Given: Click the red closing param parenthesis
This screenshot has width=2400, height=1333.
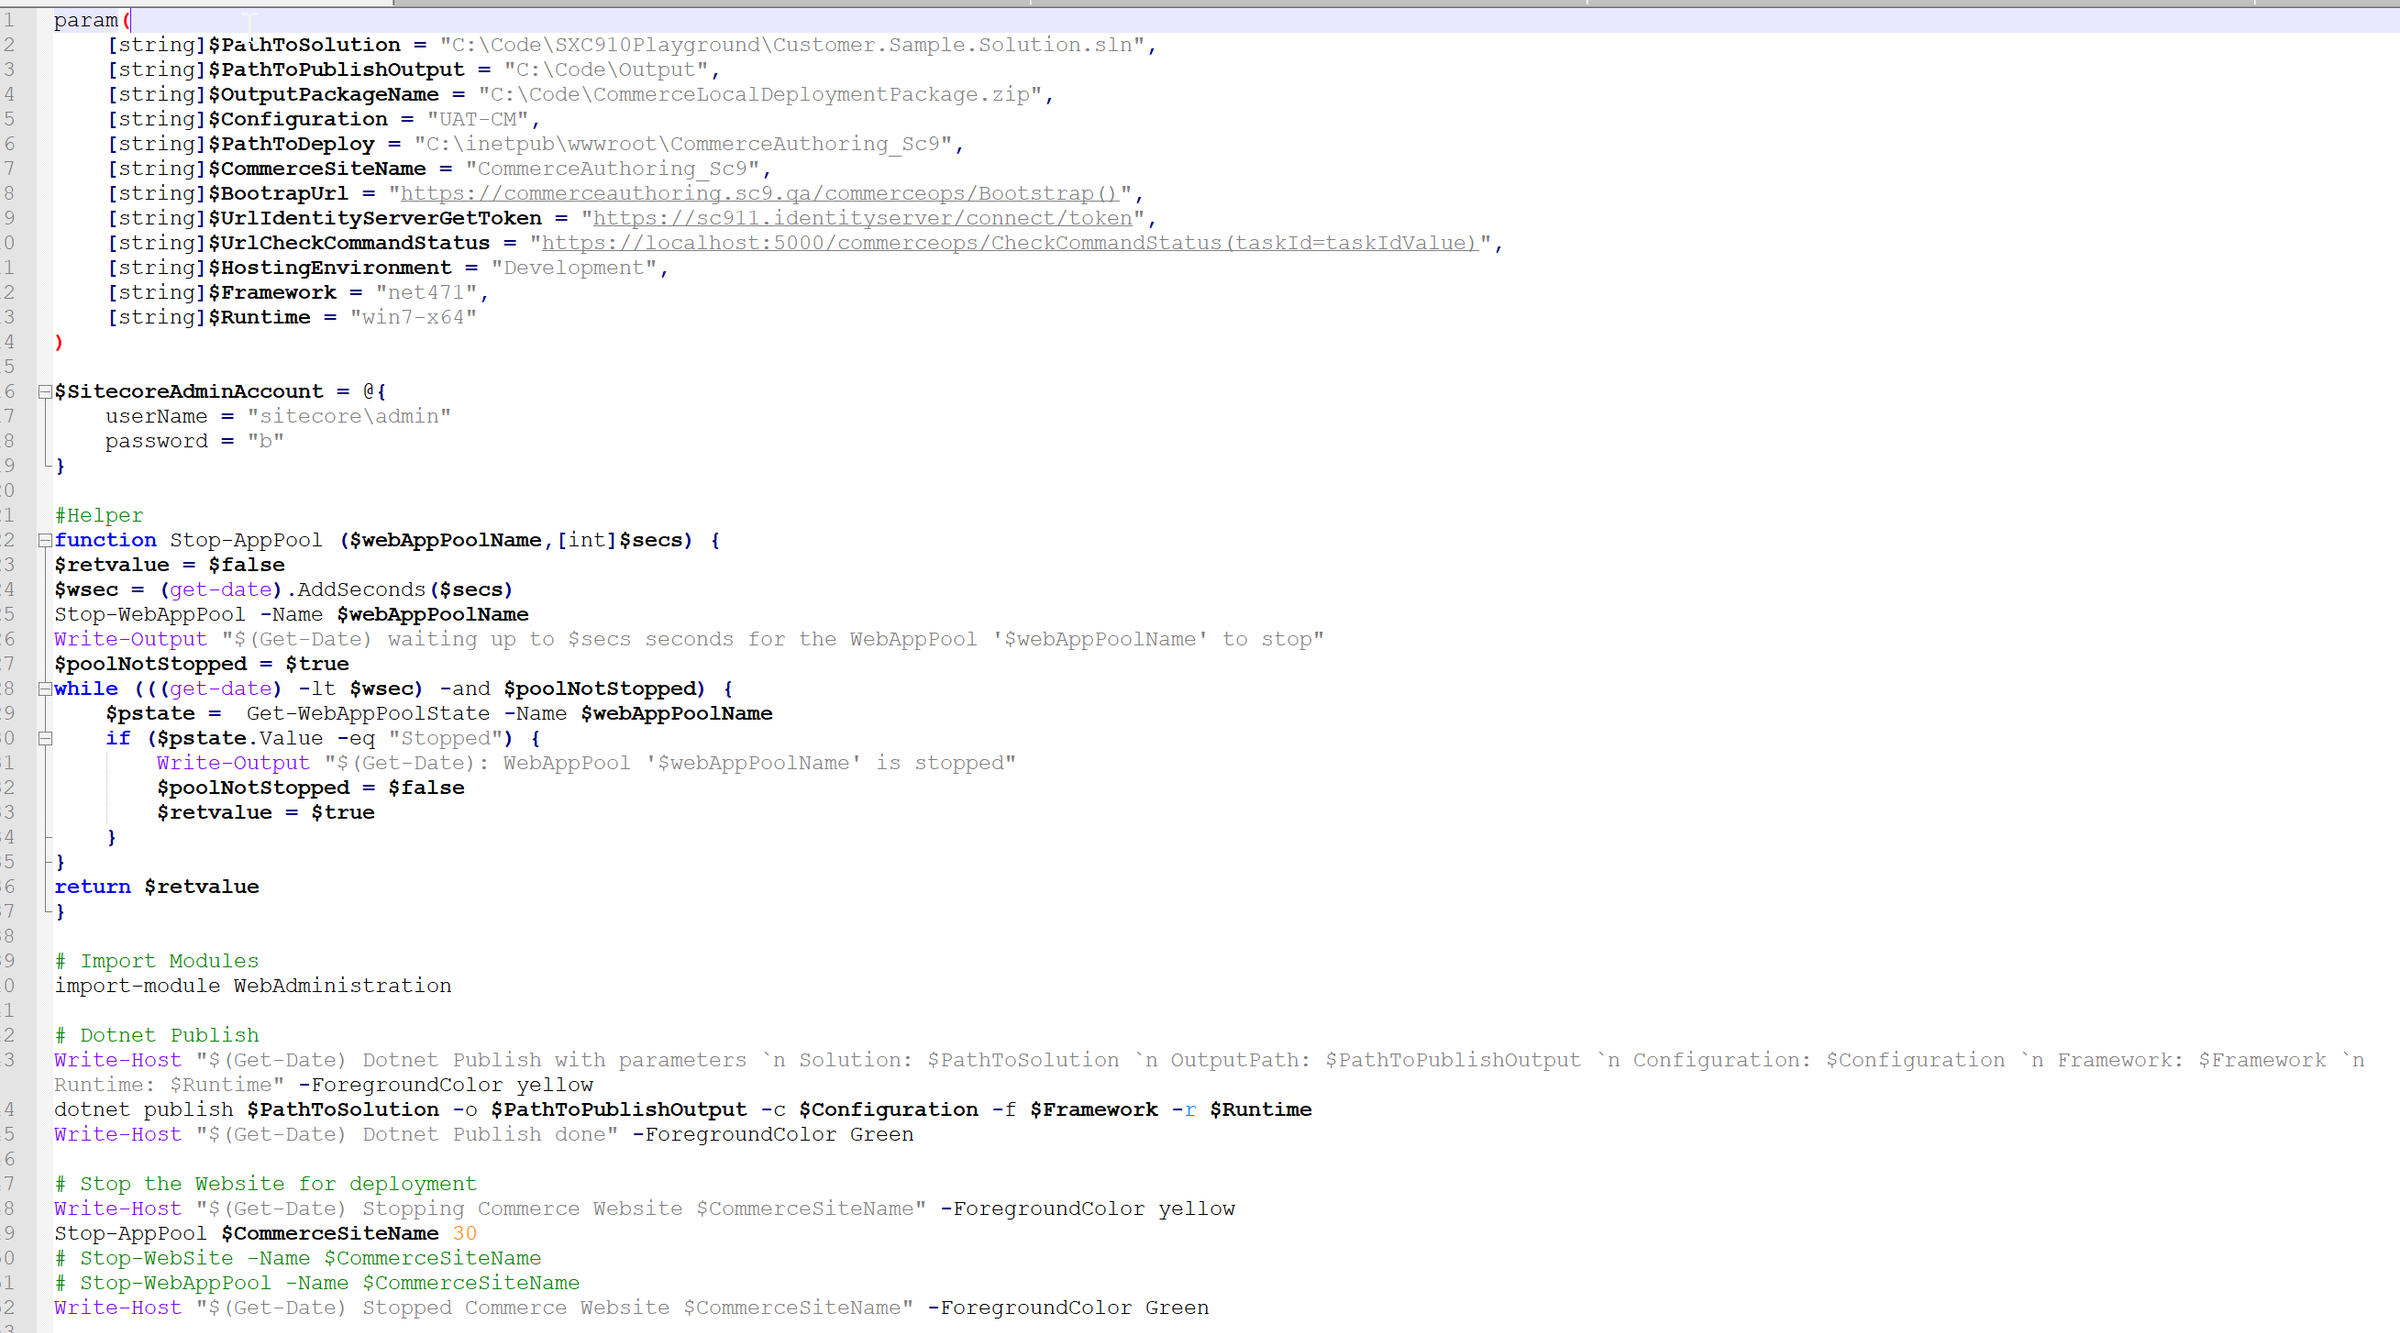Looking at the screenshot, I should 59,342.
